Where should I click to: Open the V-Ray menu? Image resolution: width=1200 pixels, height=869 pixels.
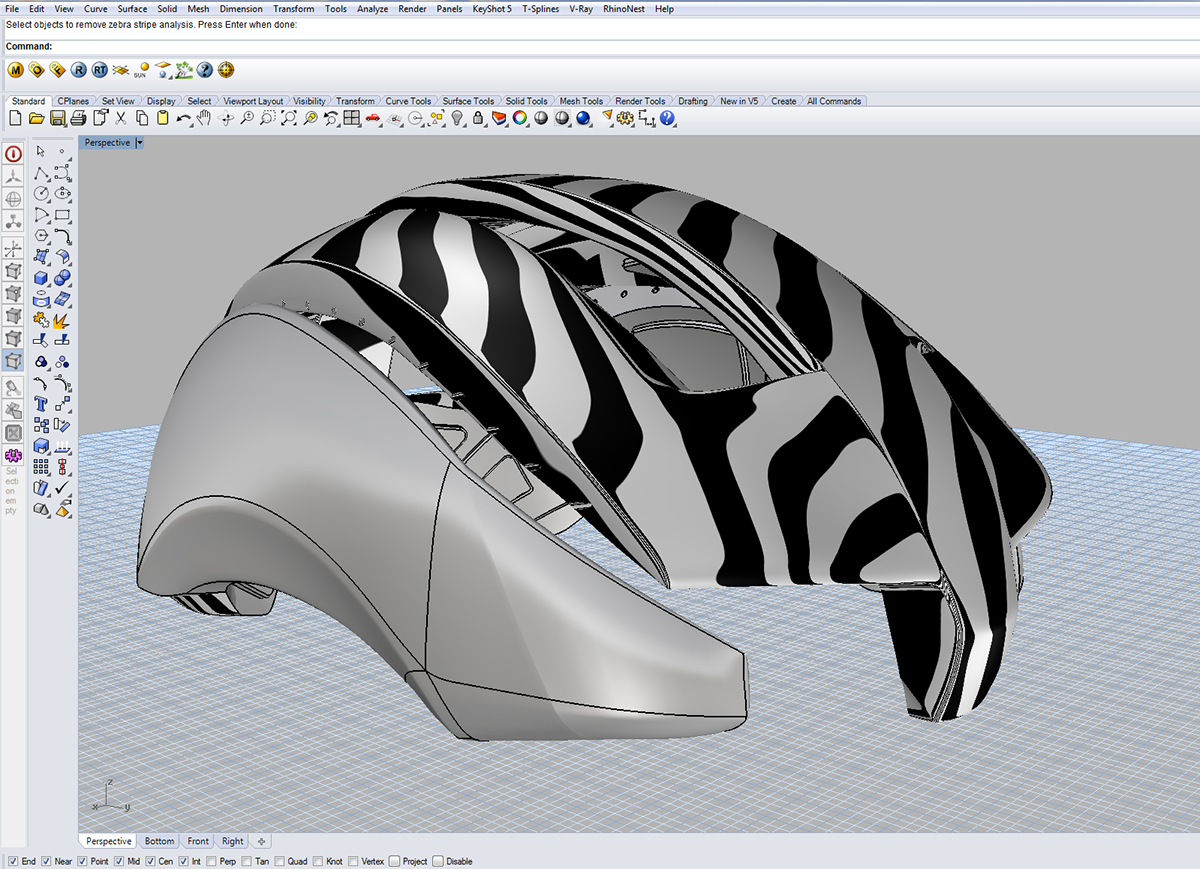tap(581, 9)
